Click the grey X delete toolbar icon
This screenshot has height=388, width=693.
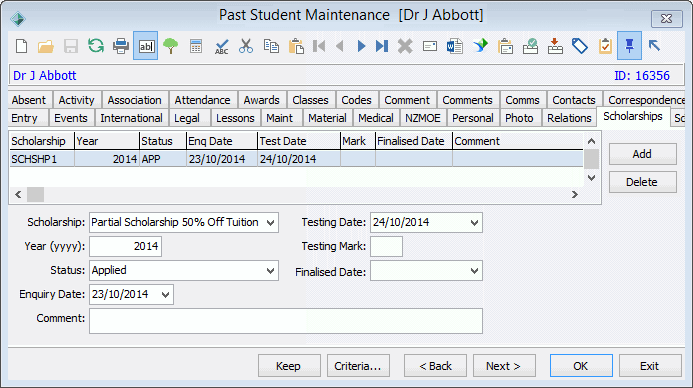tap(404, 46)
